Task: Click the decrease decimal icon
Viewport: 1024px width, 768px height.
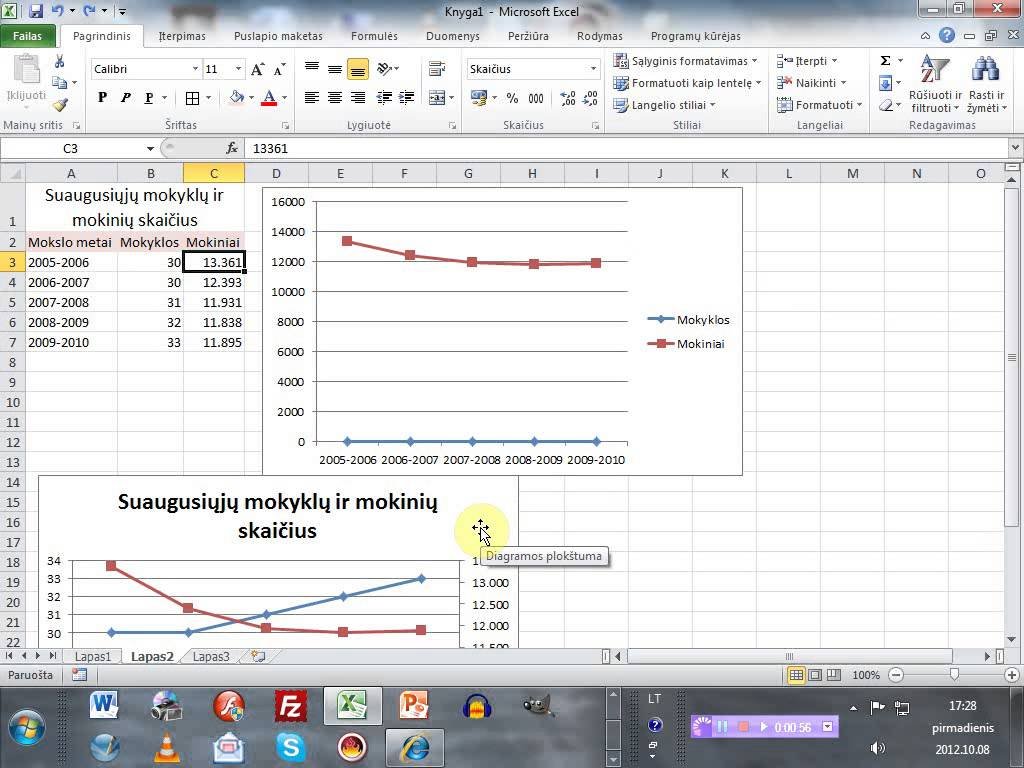Action: (x=590, y=98)
